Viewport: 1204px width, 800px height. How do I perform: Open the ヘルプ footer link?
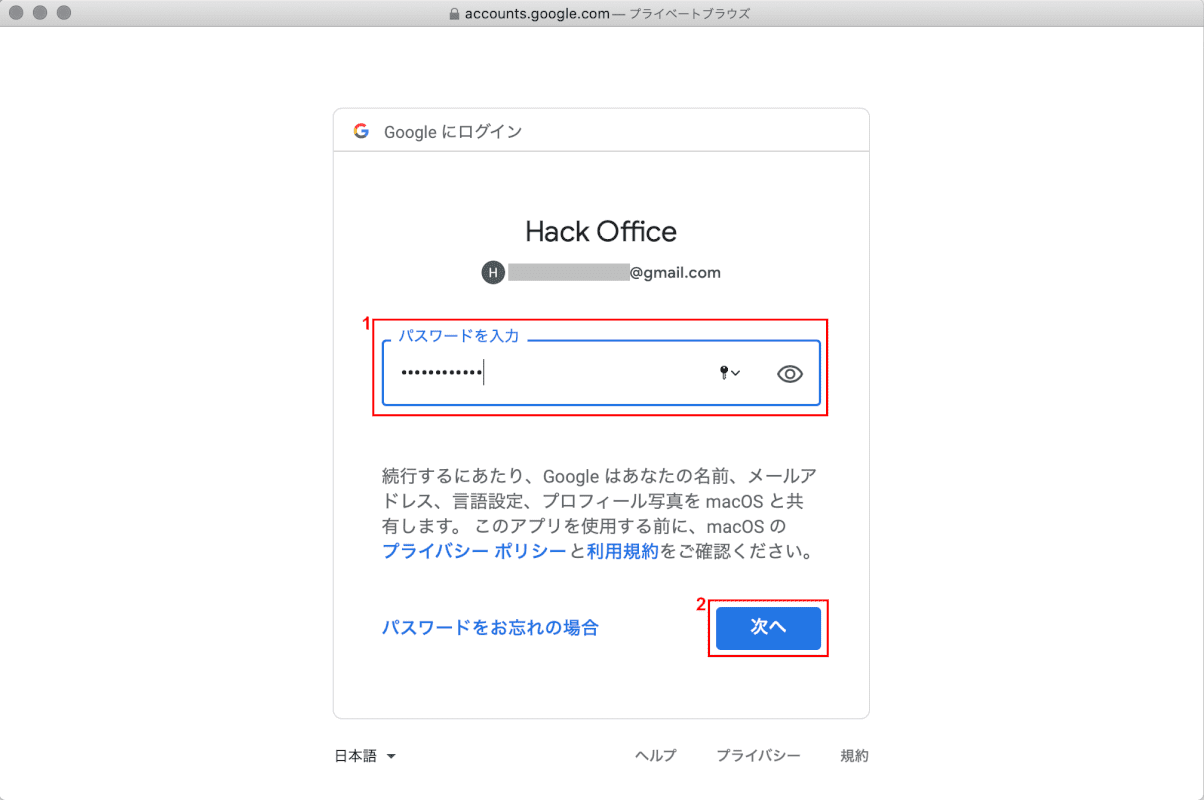coord(655,756)
